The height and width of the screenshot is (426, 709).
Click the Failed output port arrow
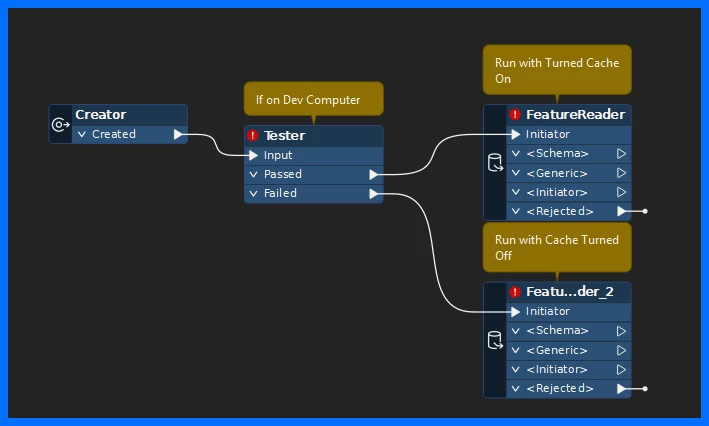[x=373, y=194]
